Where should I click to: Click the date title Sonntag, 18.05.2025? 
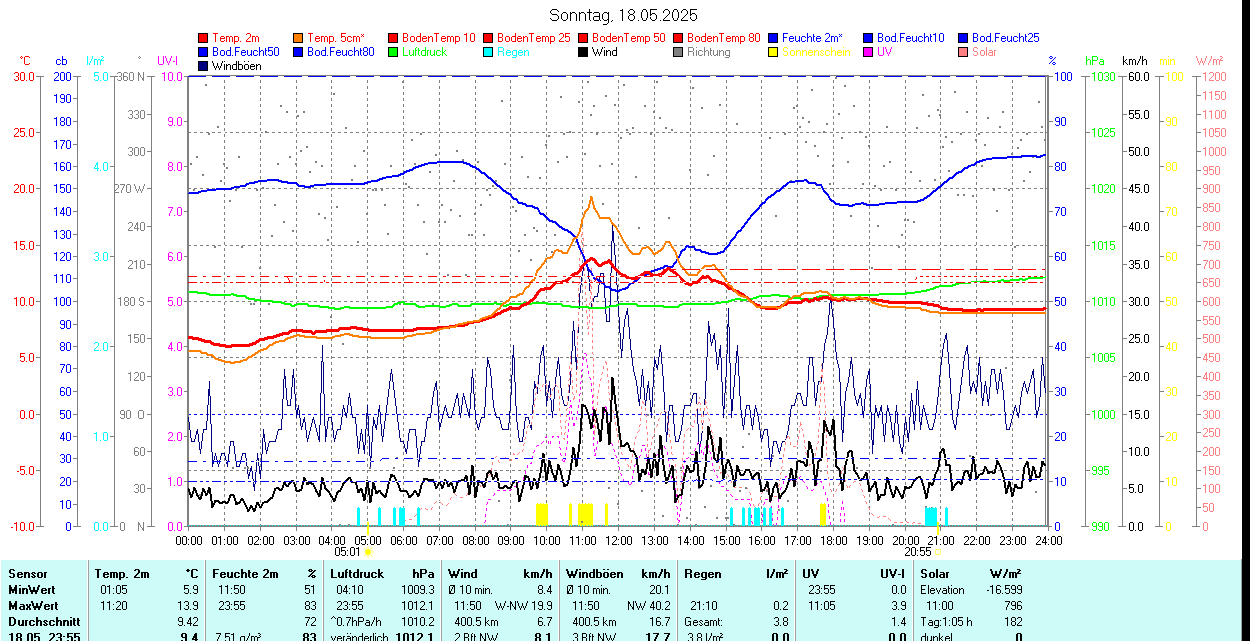point(624,15)
